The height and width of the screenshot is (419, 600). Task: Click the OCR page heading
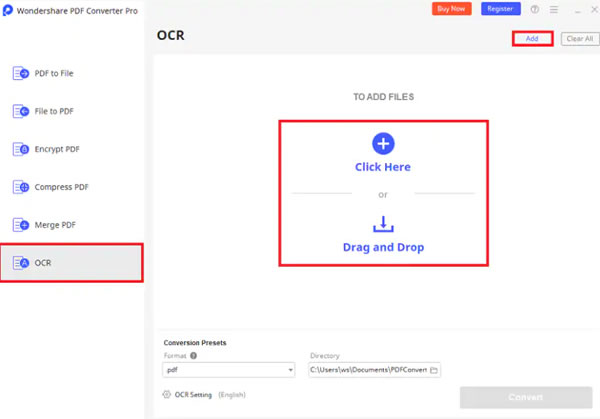point(171,35)
